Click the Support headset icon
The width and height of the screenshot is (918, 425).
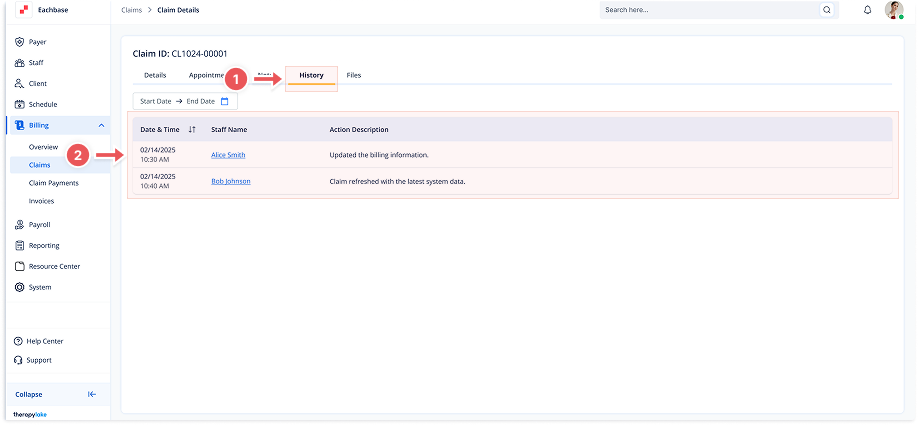tap(18, 361)
